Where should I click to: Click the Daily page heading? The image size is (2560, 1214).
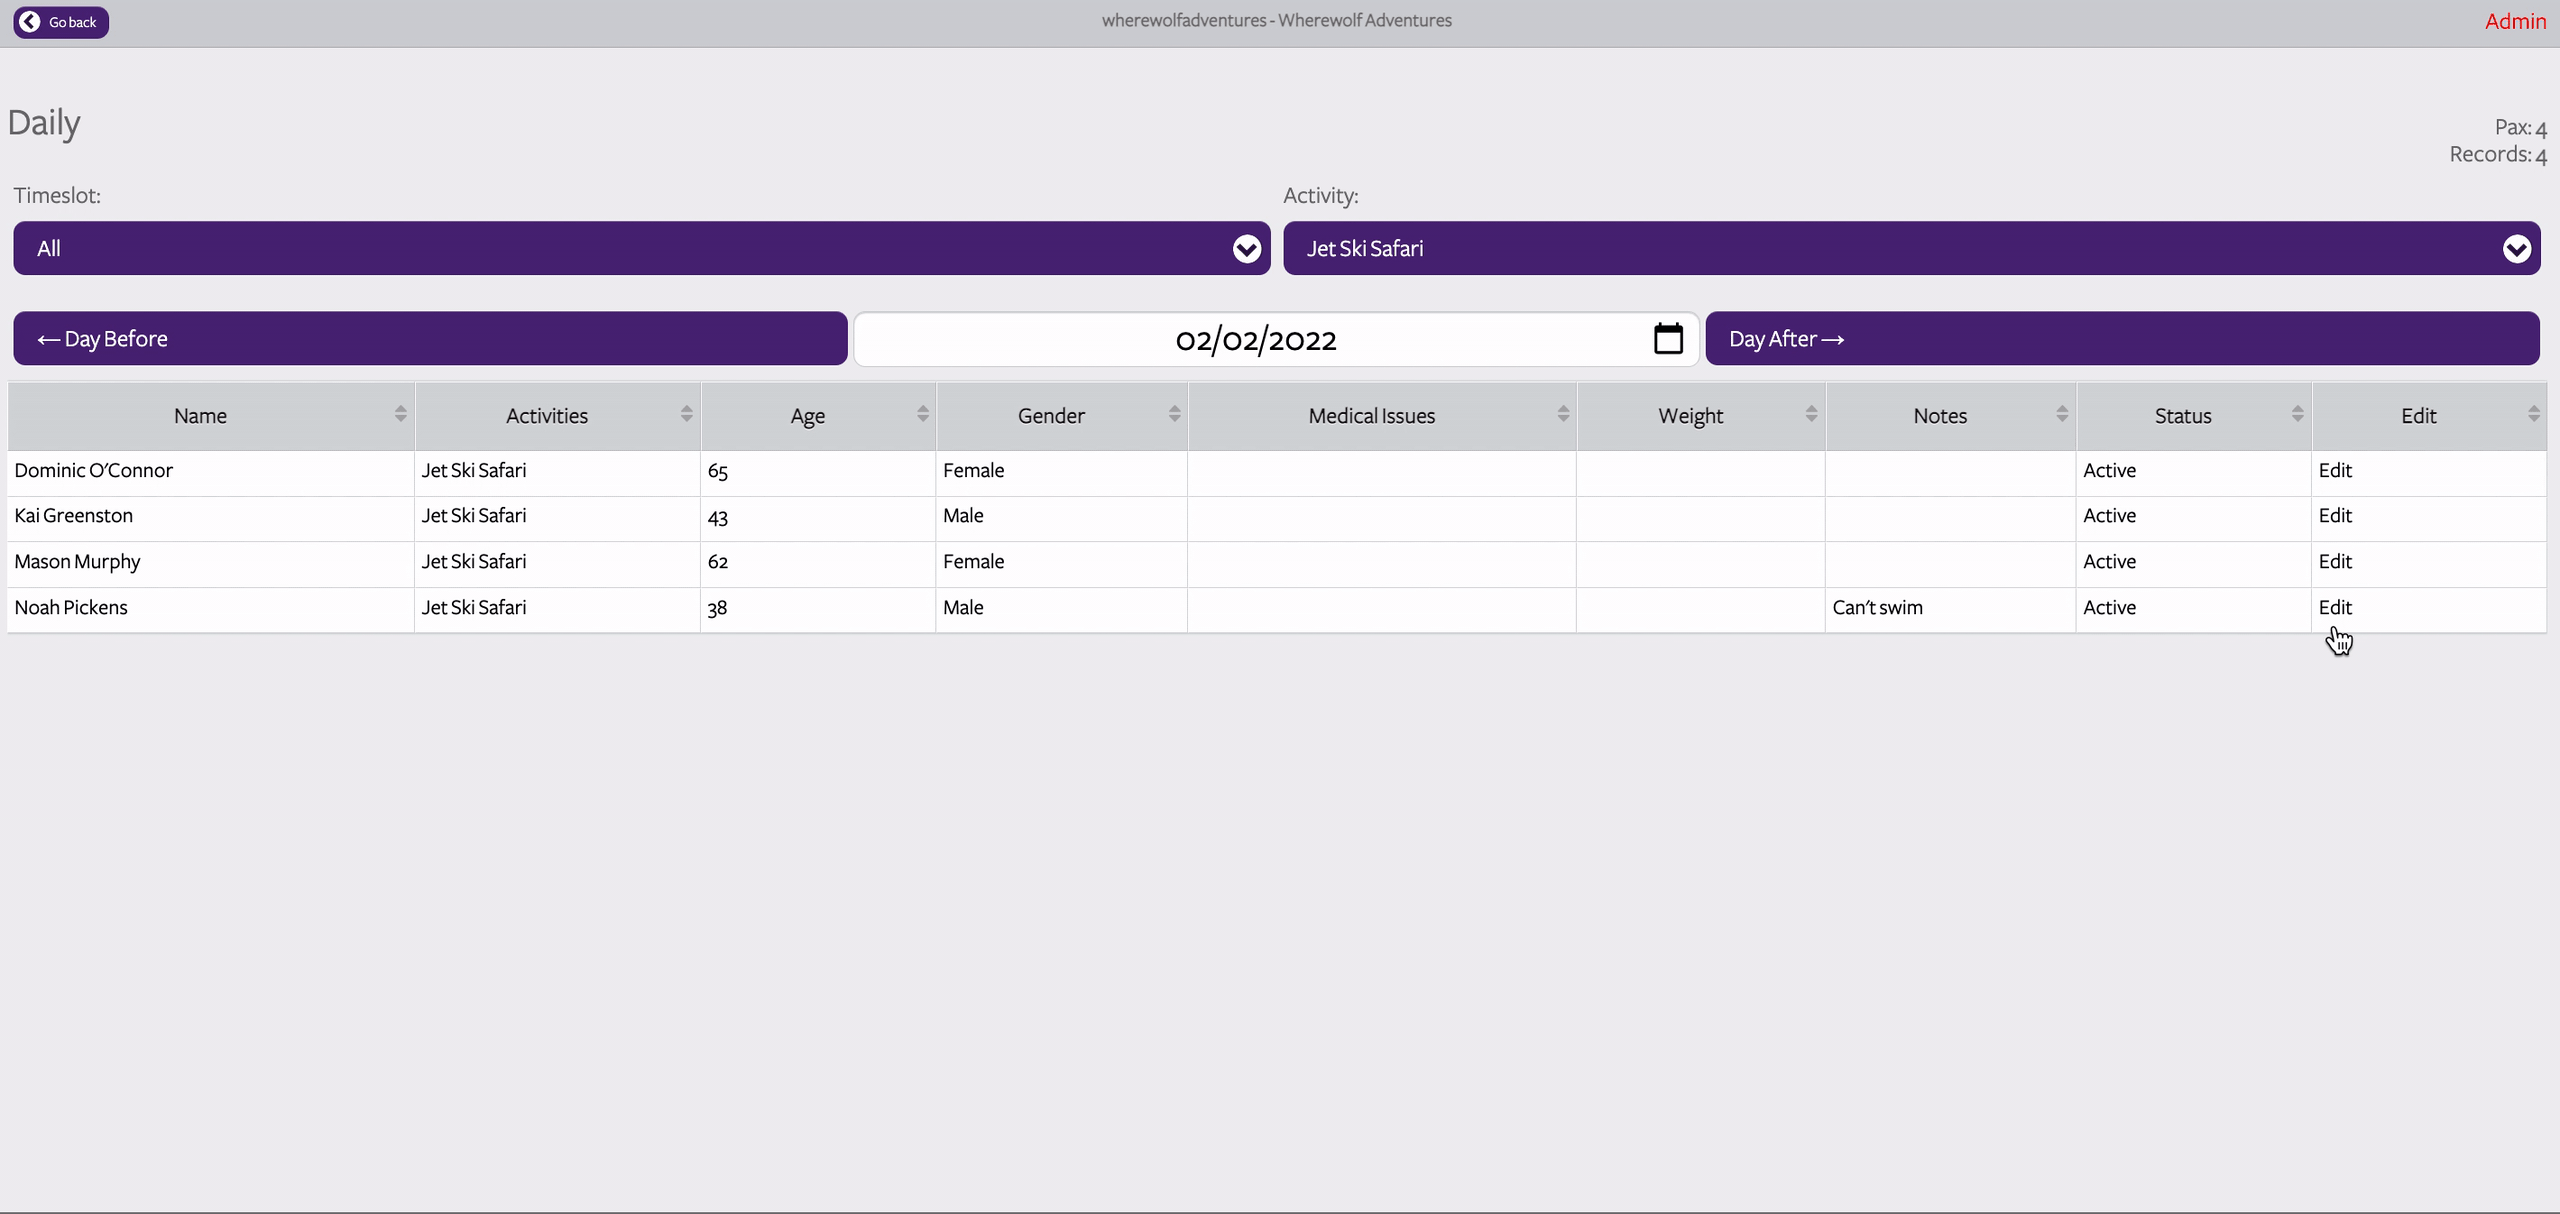click(44, 123)
